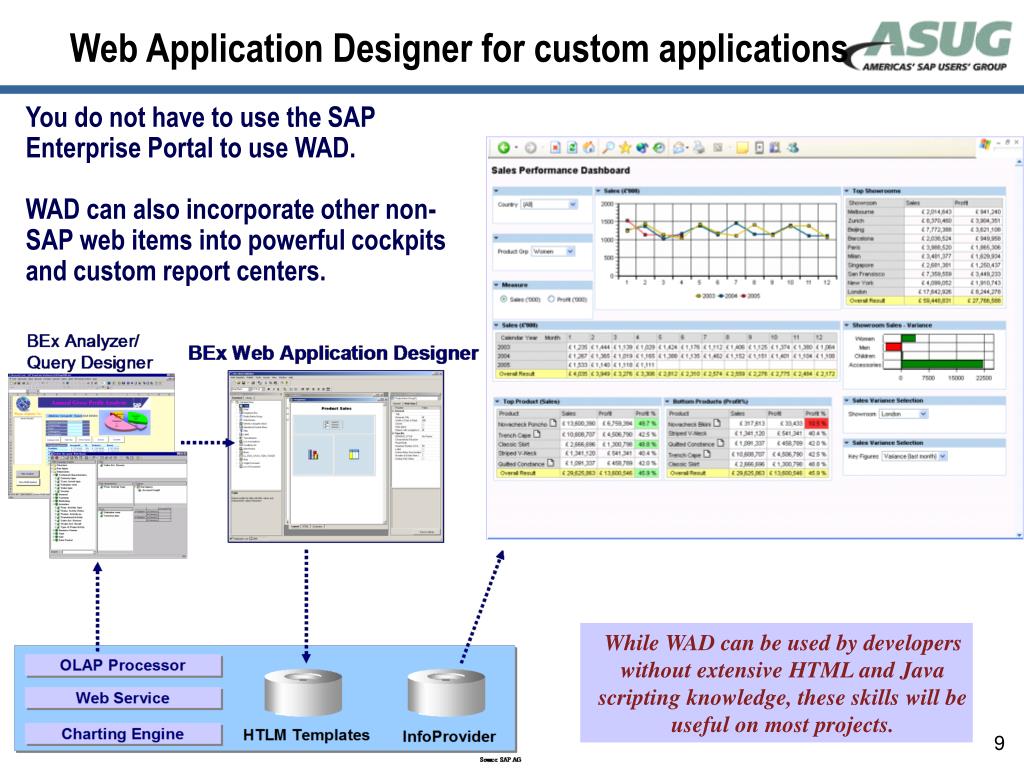Image resolution: width=1024 pixels, height=768 pixels.
Task: Click the Print icon in browser toolbar
Action: [x=699, y=148]
